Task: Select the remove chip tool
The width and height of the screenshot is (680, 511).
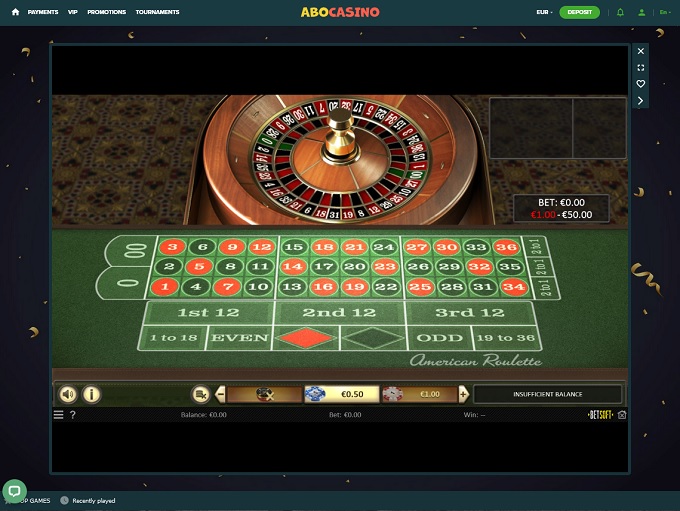Action: (264, 394)
